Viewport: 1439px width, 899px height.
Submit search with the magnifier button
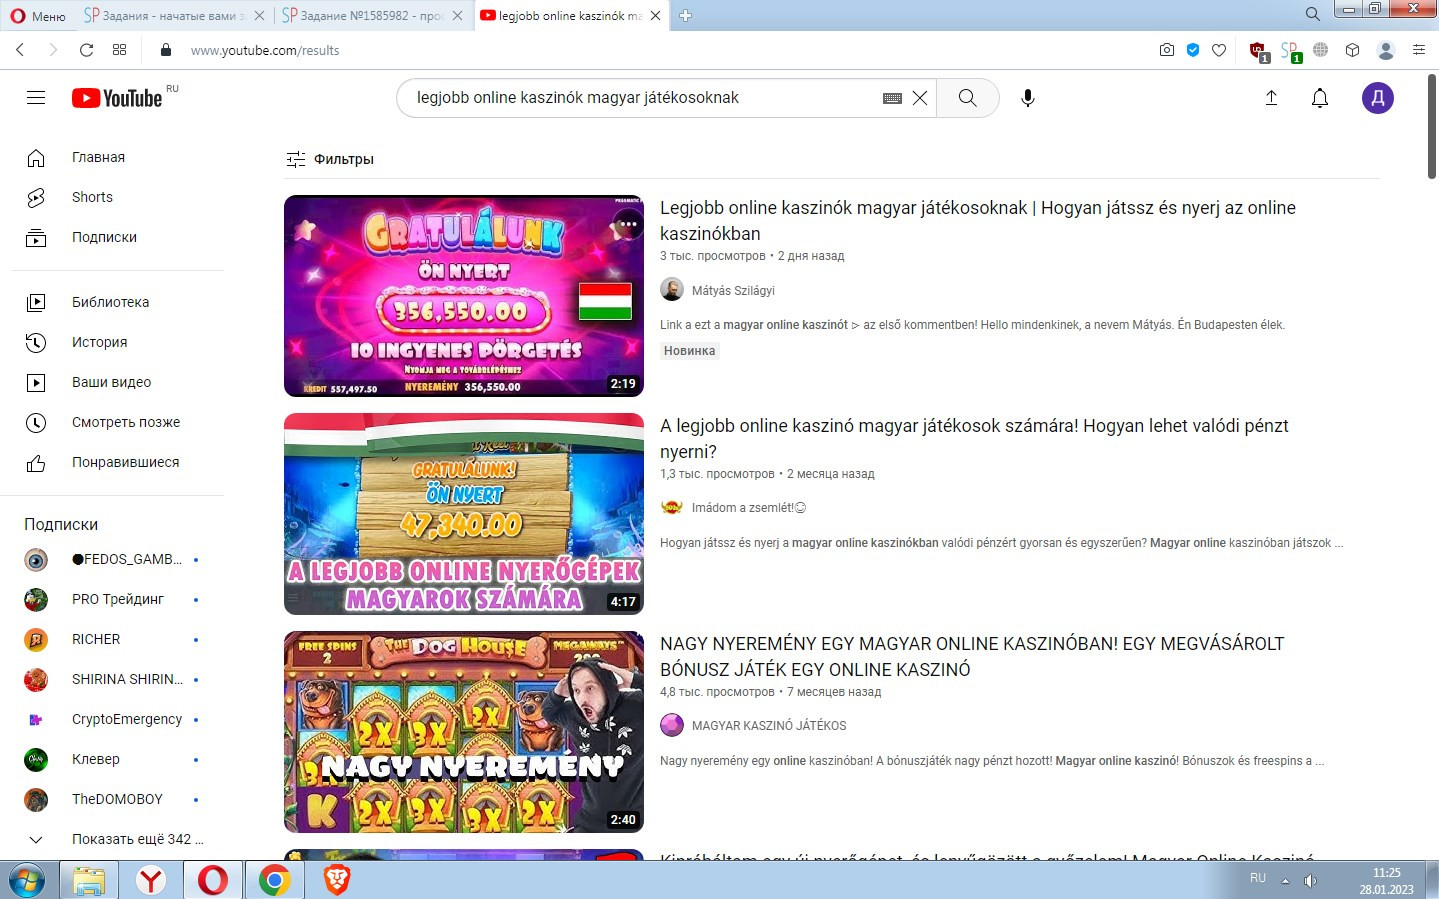(x=968, y=98)
